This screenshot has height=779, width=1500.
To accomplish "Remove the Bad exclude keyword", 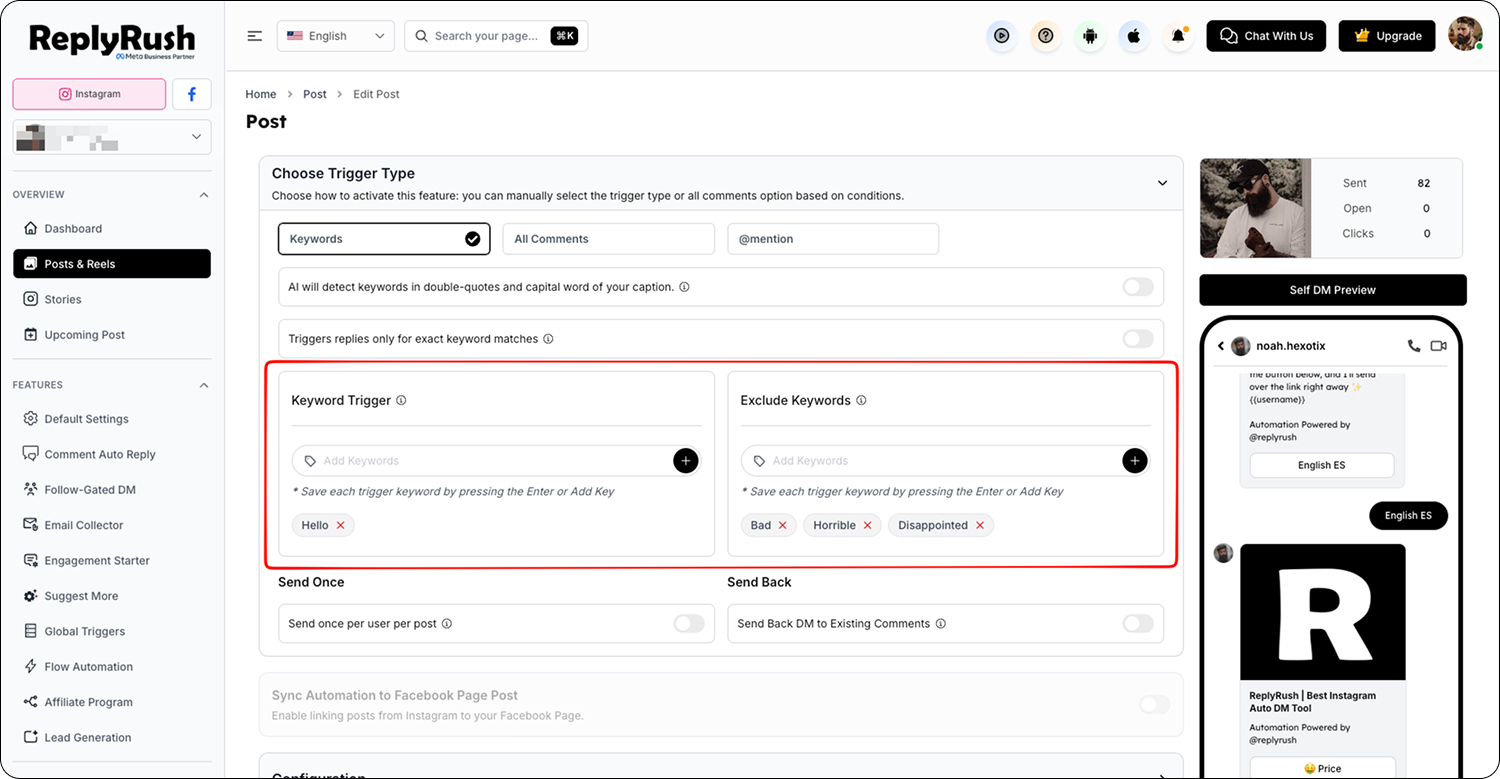I will pos(783,525).
